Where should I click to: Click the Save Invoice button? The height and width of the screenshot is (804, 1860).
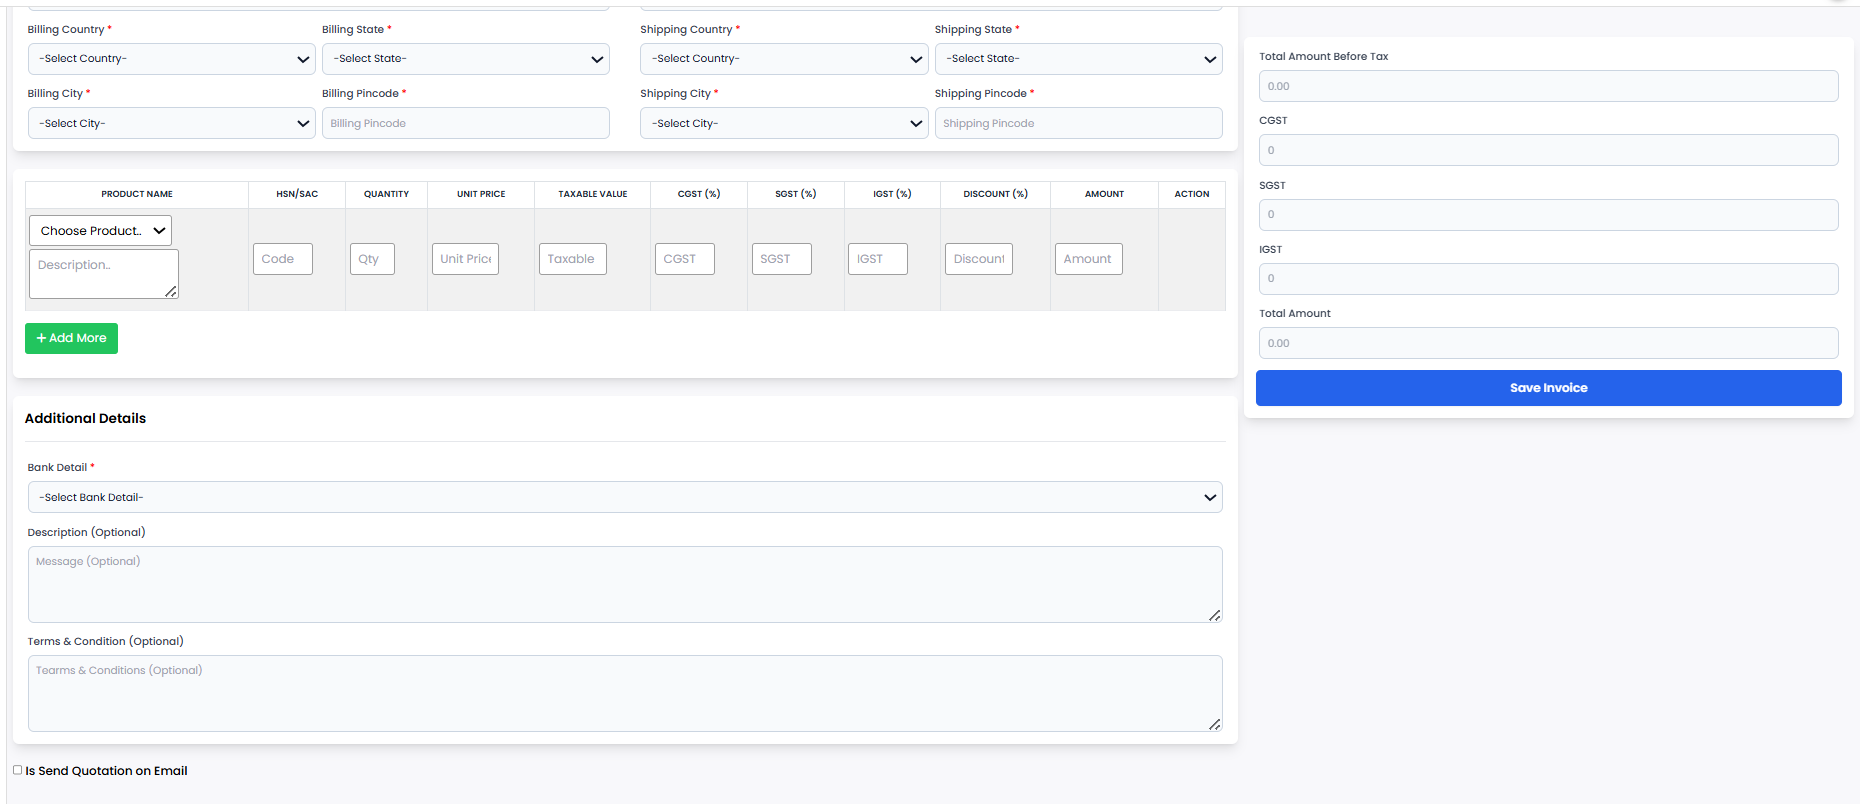[x=1548, y=388]
